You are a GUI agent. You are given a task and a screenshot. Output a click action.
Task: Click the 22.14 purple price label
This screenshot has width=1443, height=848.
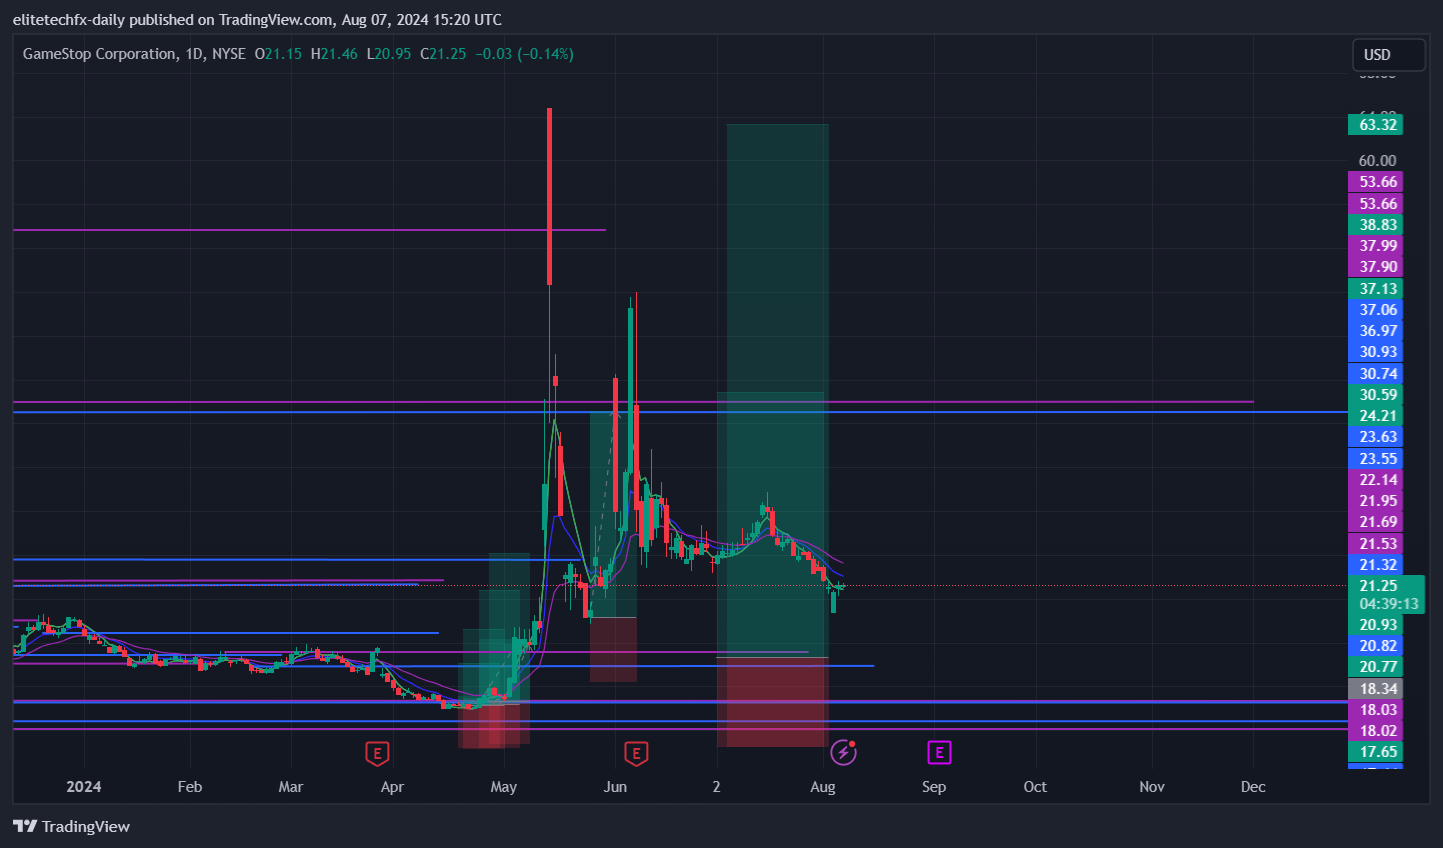pos(1376,480)
